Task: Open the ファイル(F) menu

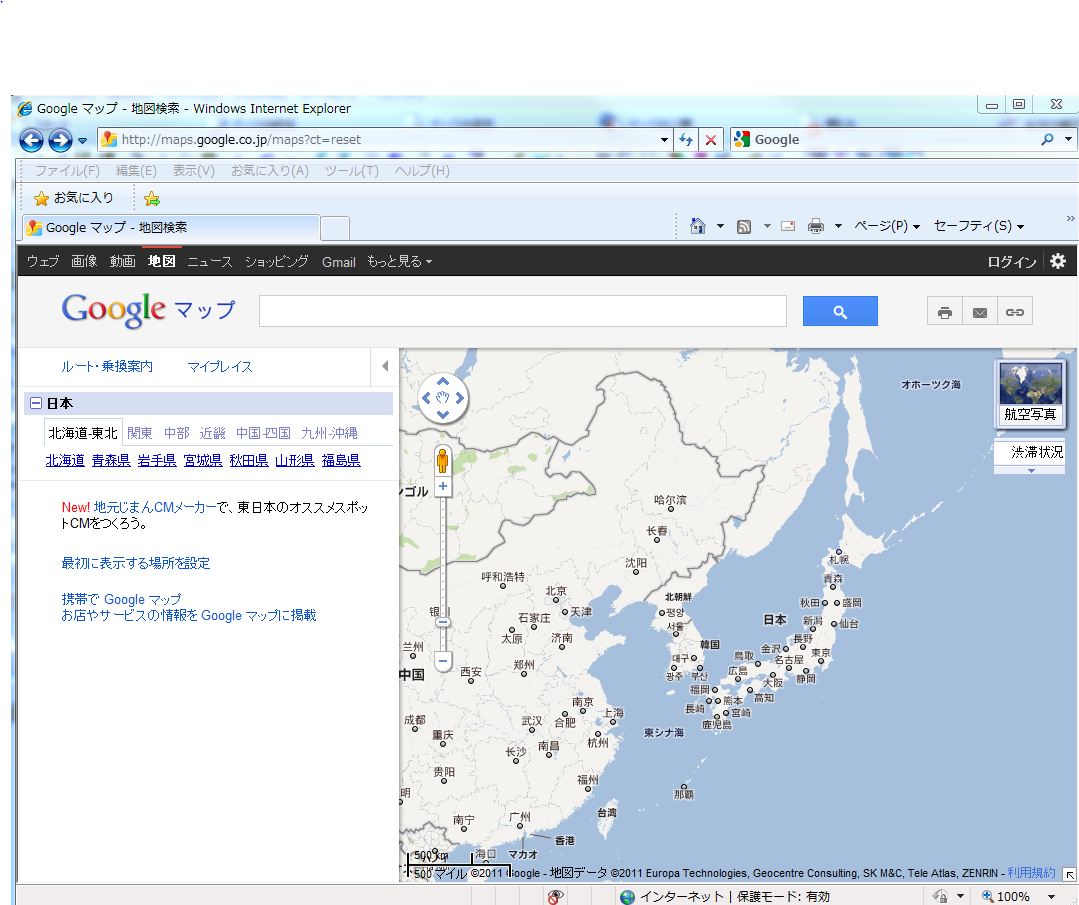Action: click(x=67, y=171)
